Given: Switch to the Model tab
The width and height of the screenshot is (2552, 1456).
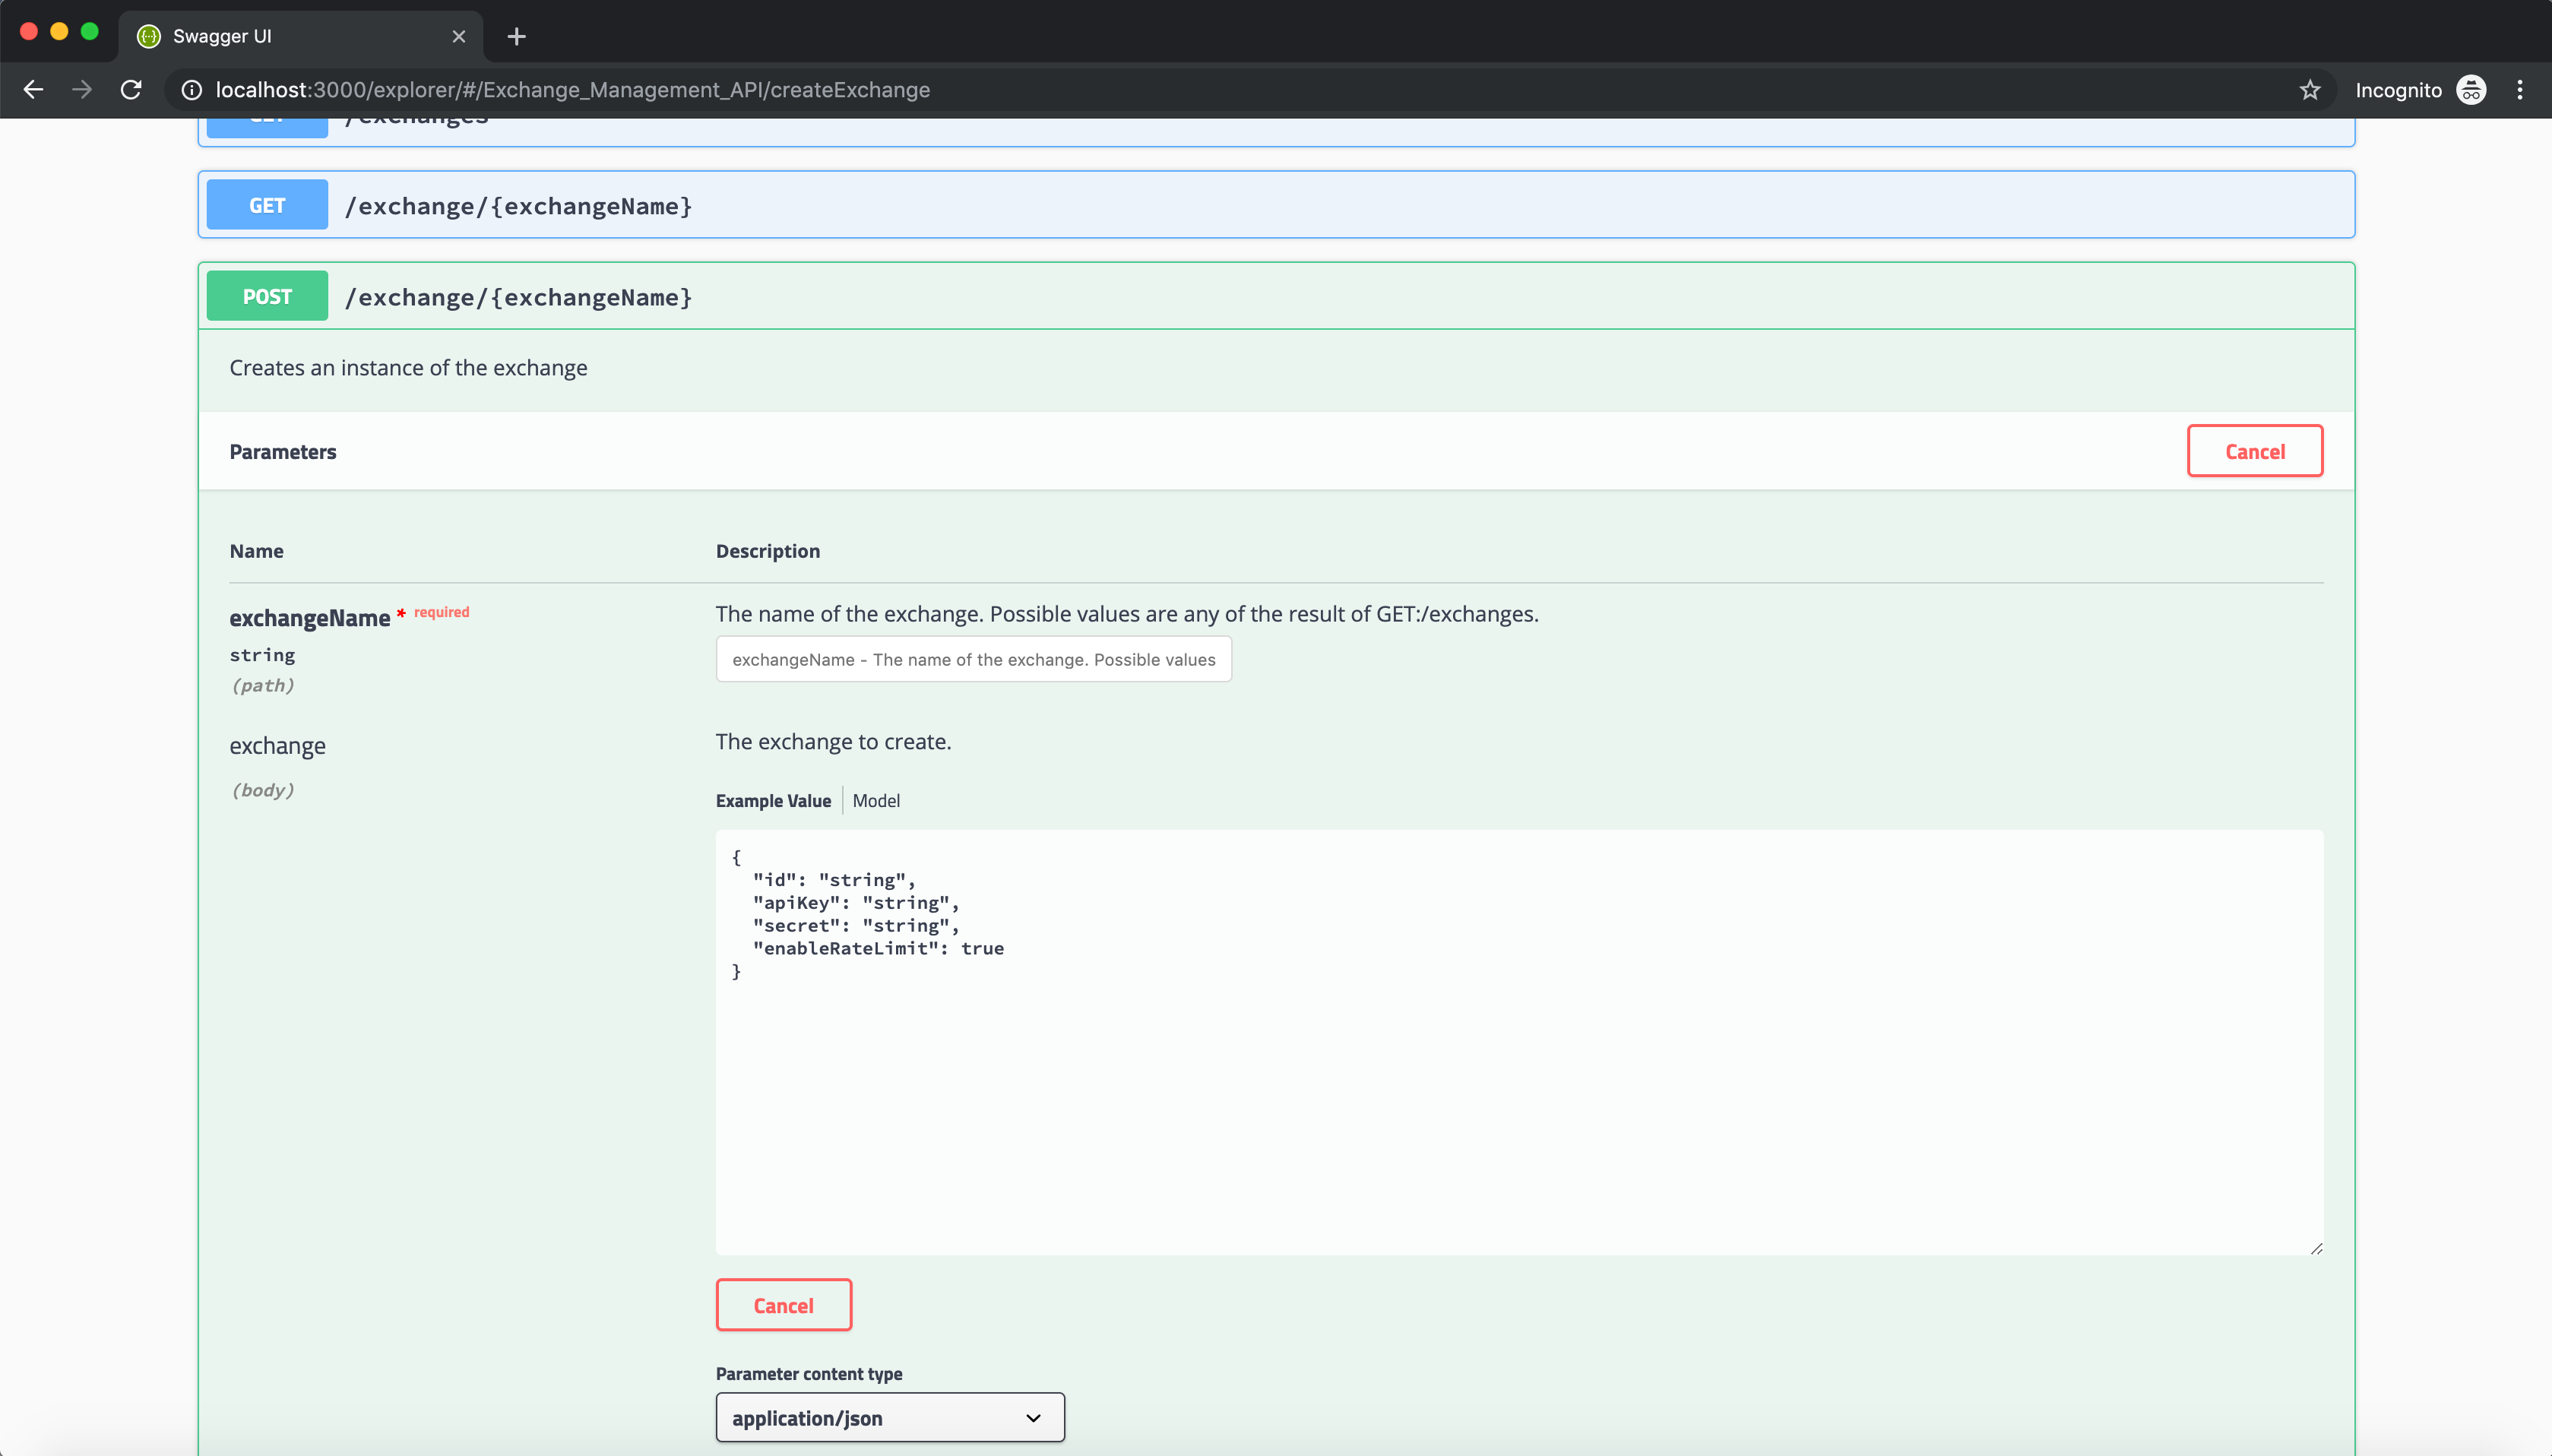Looking at the screenshot, I should 876,801.
